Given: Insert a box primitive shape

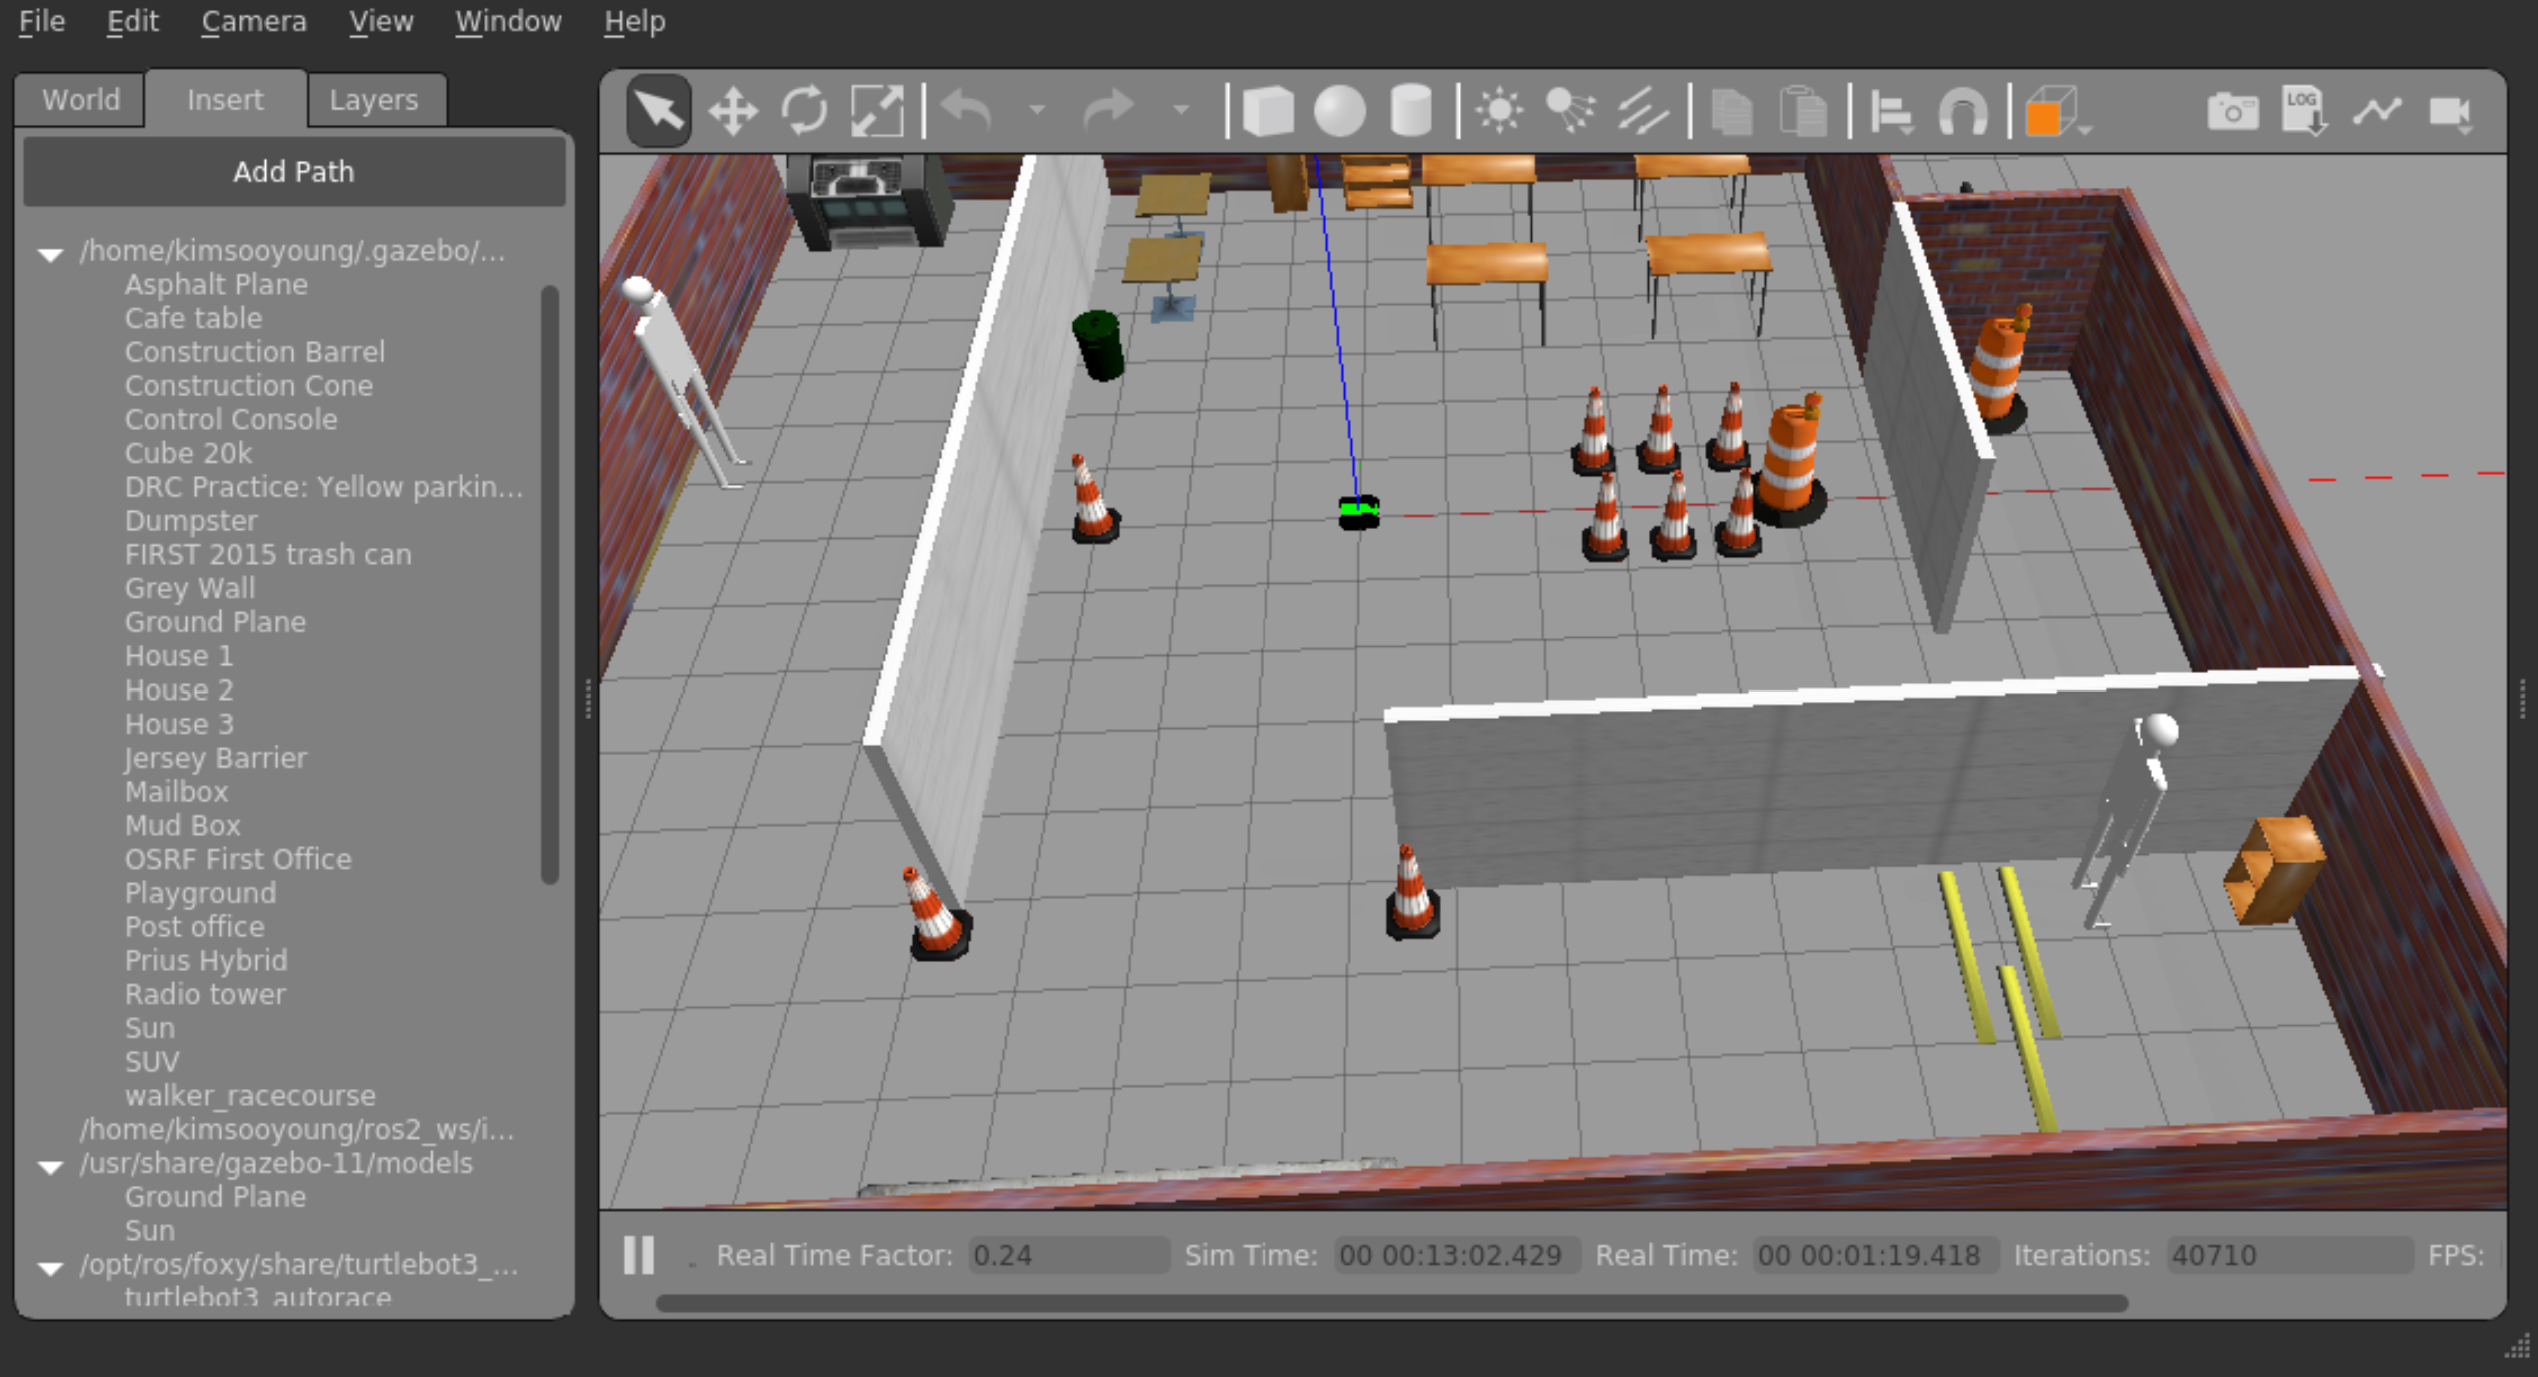Looking at the screenshot, I should click(x=1267, y=111).
